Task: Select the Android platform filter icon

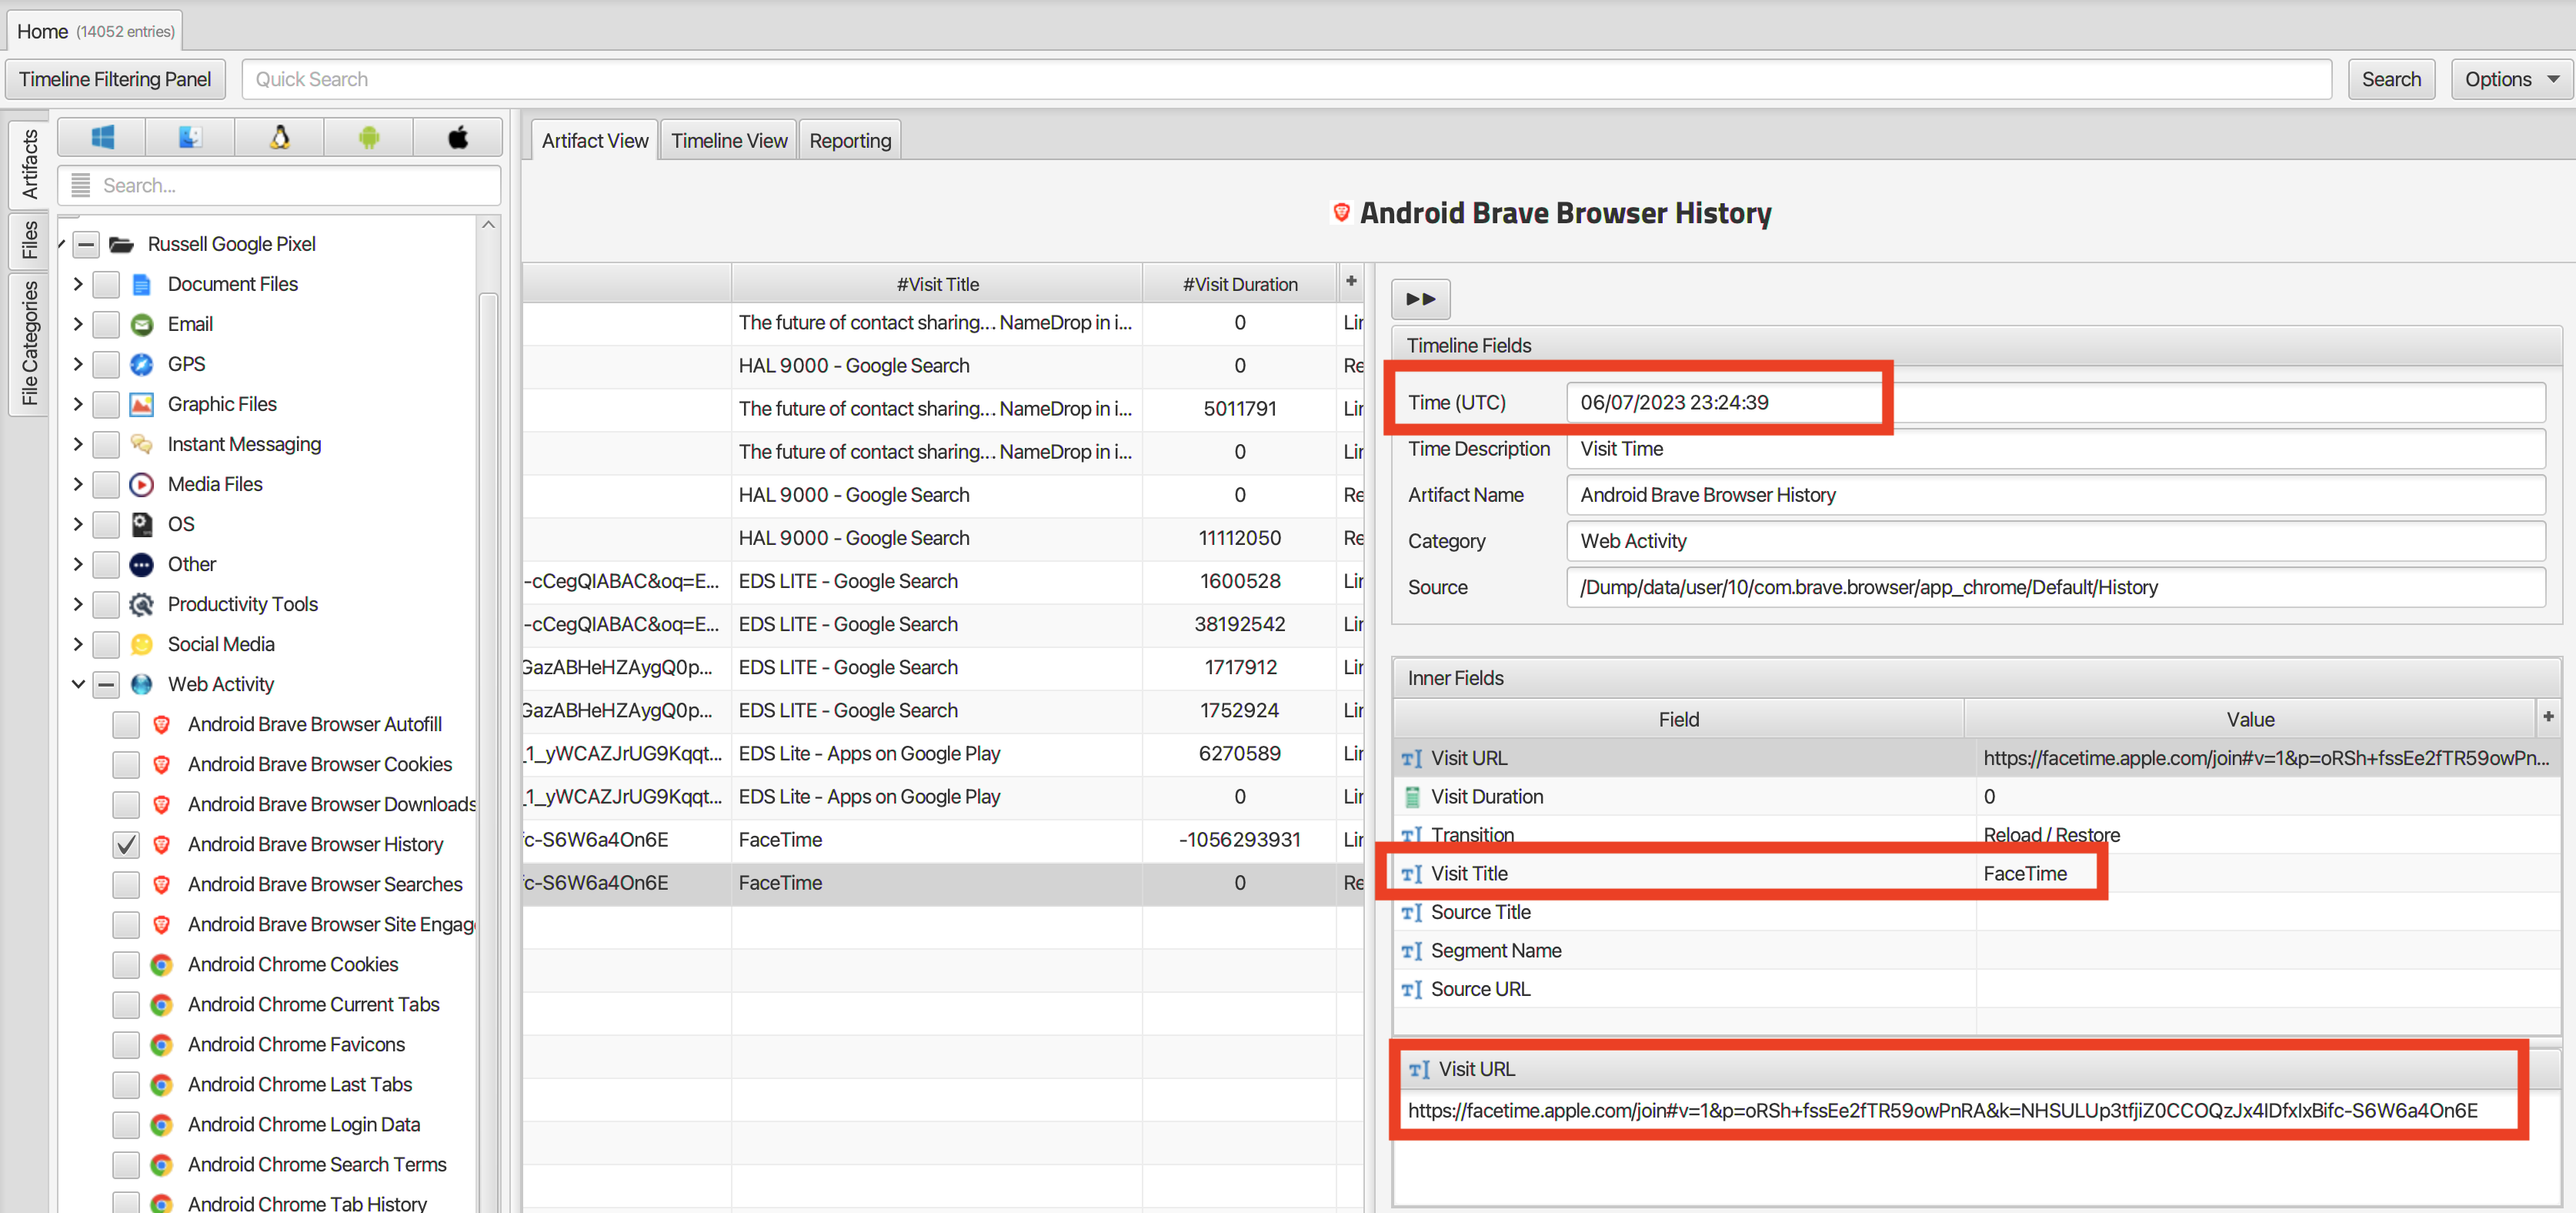Action: [x=369, y=137]
